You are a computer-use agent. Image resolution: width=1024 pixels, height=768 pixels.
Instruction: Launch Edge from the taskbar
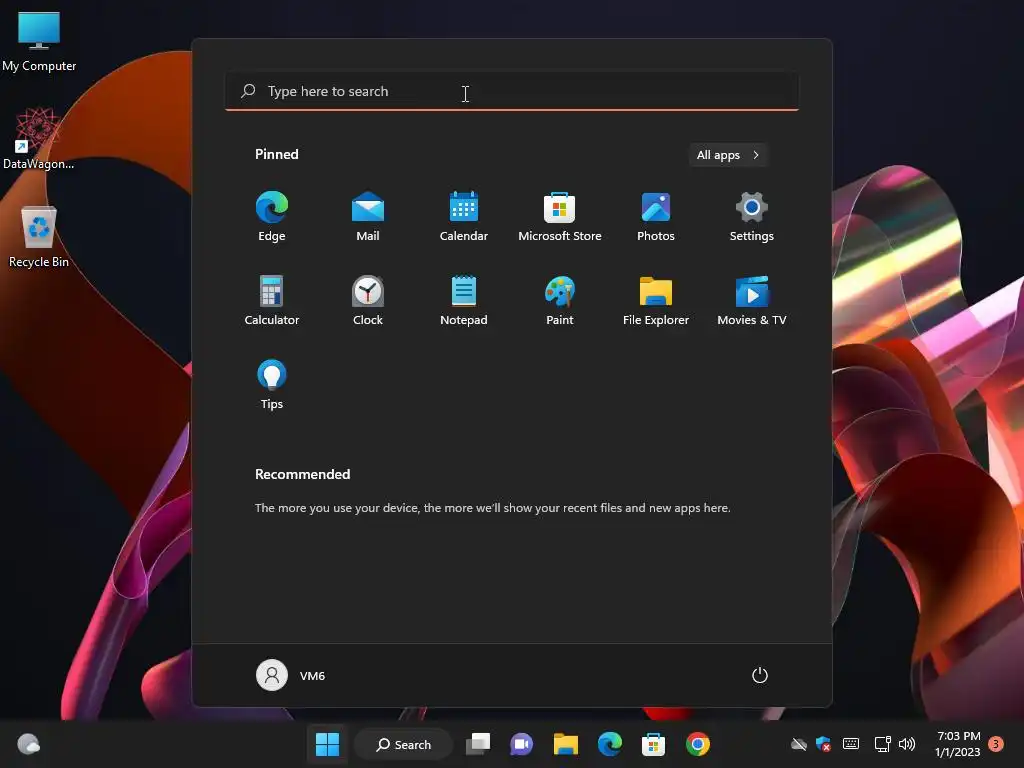click(610, 744)
